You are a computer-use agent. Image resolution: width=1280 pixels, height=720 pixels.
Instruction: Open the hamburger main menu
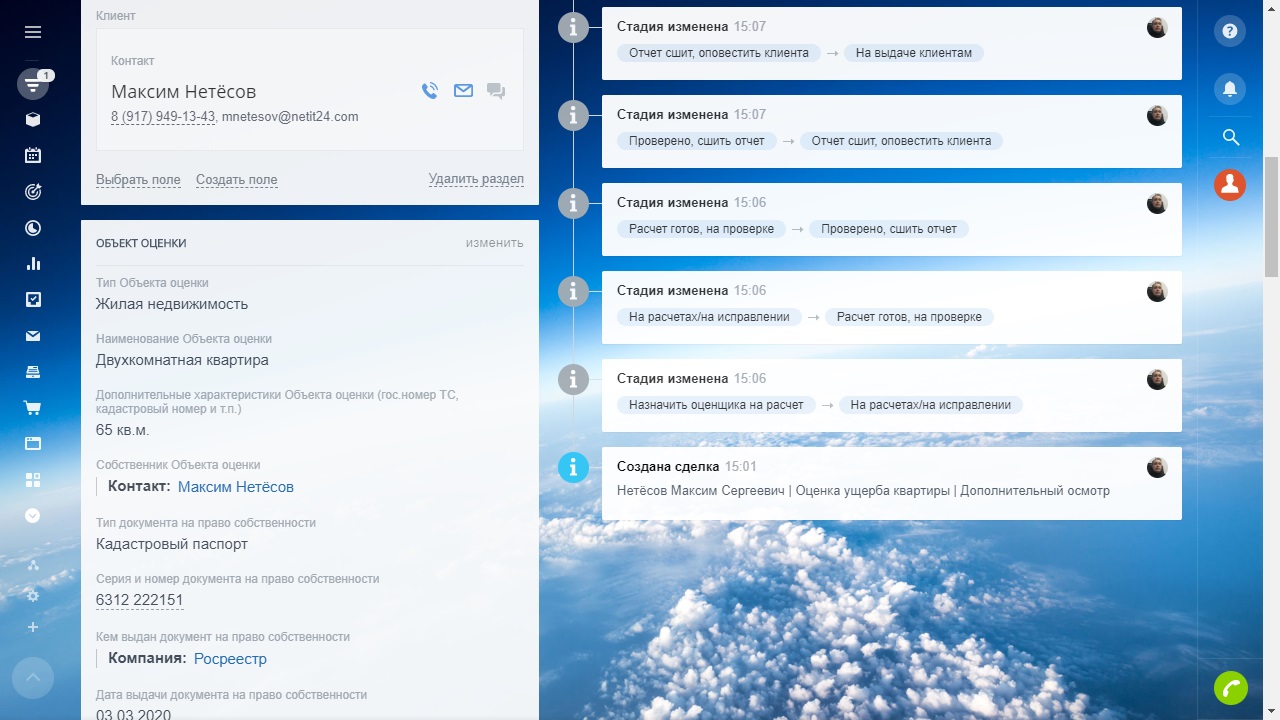tap(33, 32)
